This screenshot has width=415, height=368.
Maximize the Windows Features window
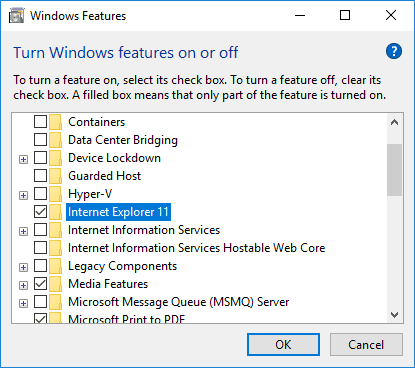(x=345, y=15)
